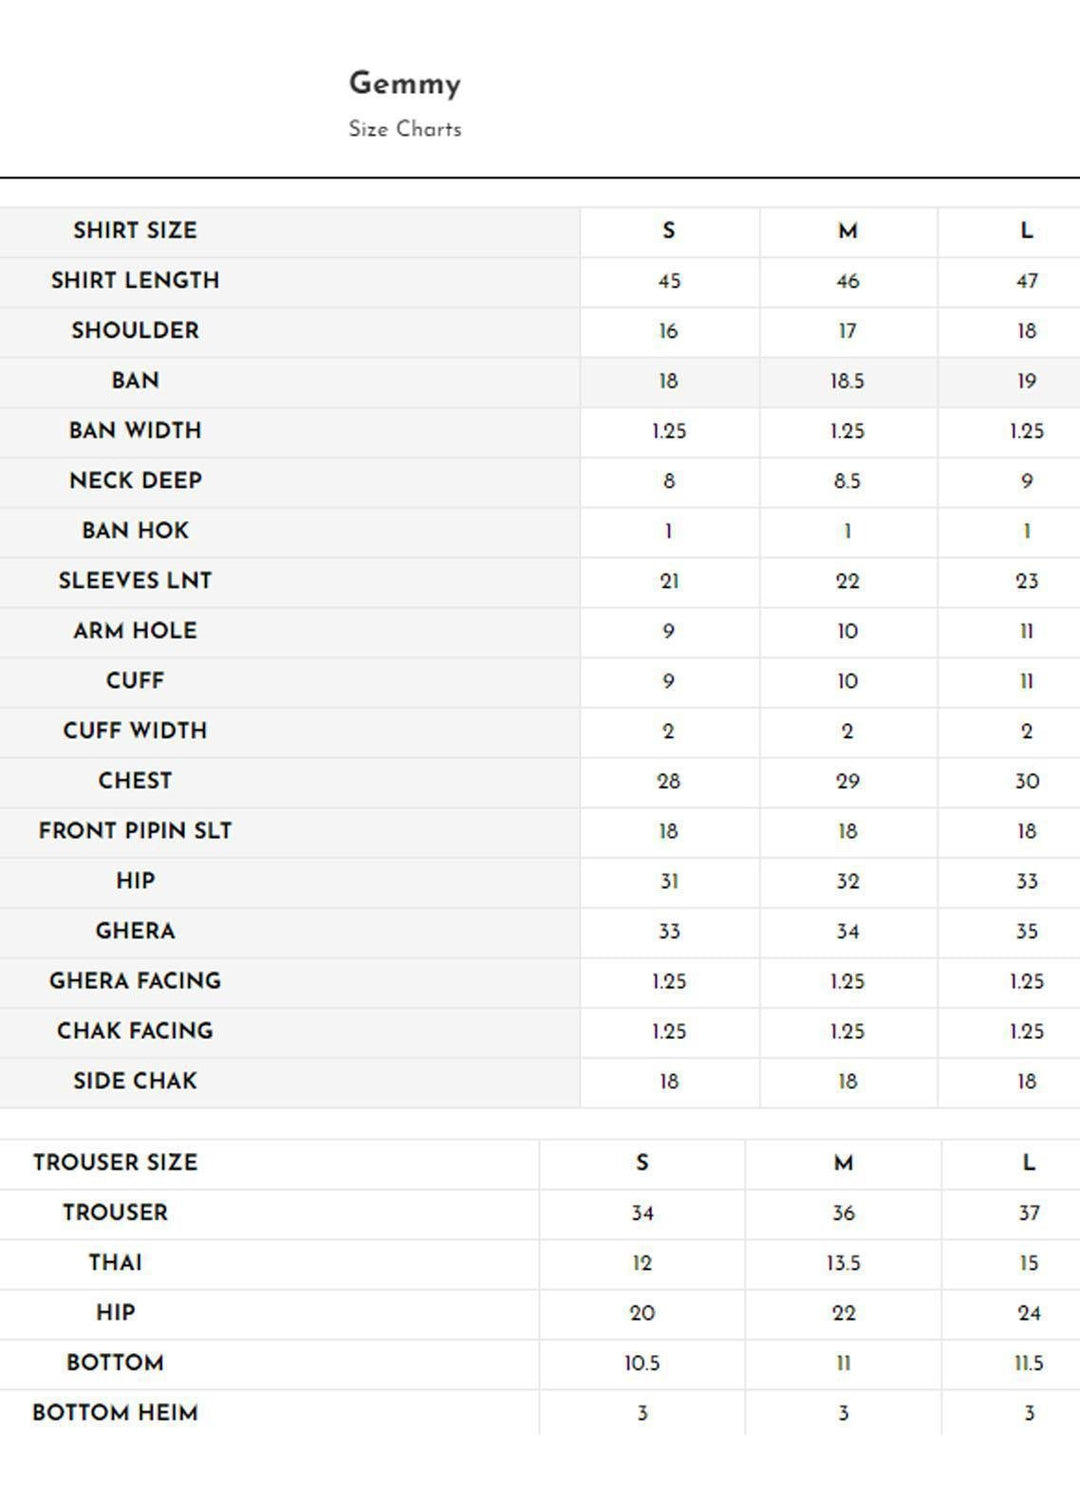Click the SLEEVES LNT row label
This screenshot has width=1080, height=1503.
click(x=135, y=580)
